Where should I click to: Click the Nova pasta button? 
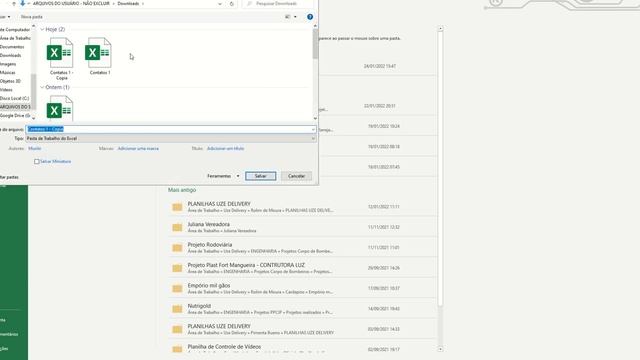point(32,17)
